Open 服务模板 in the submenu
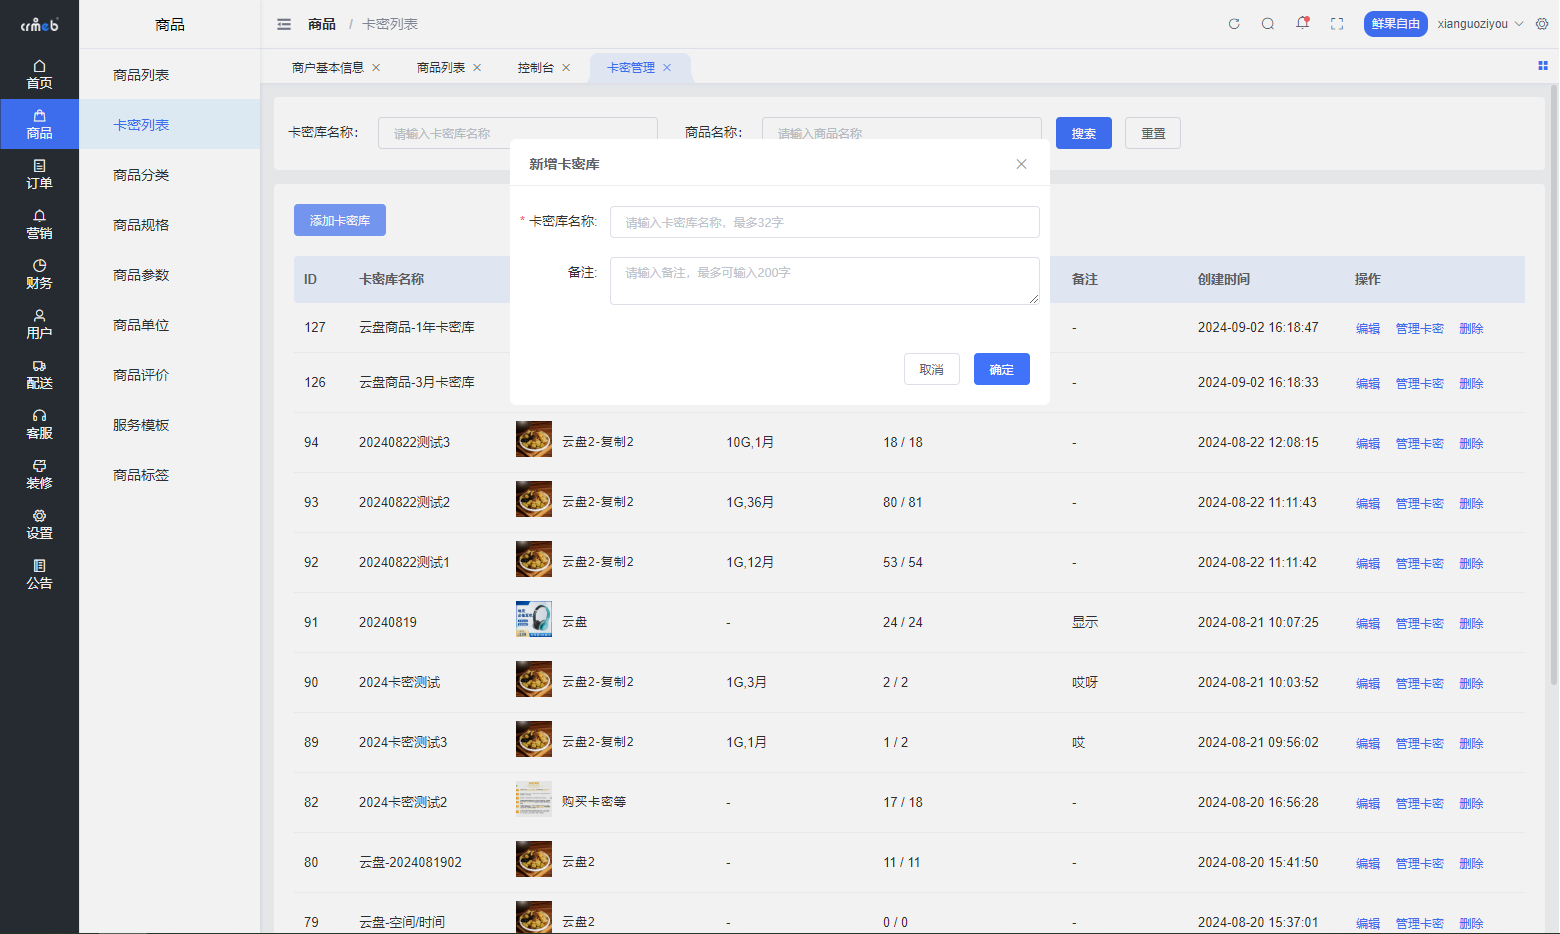Viewport: 1560px width, 934px height. pos(170,424)
